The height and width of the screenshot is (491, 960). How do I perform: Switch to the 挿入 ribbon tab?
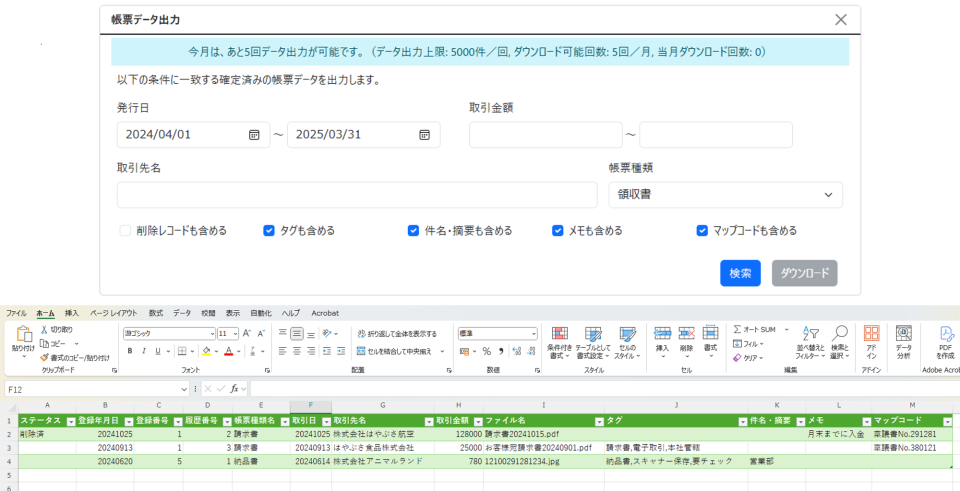pyautogui.click(x=72, y=313)
